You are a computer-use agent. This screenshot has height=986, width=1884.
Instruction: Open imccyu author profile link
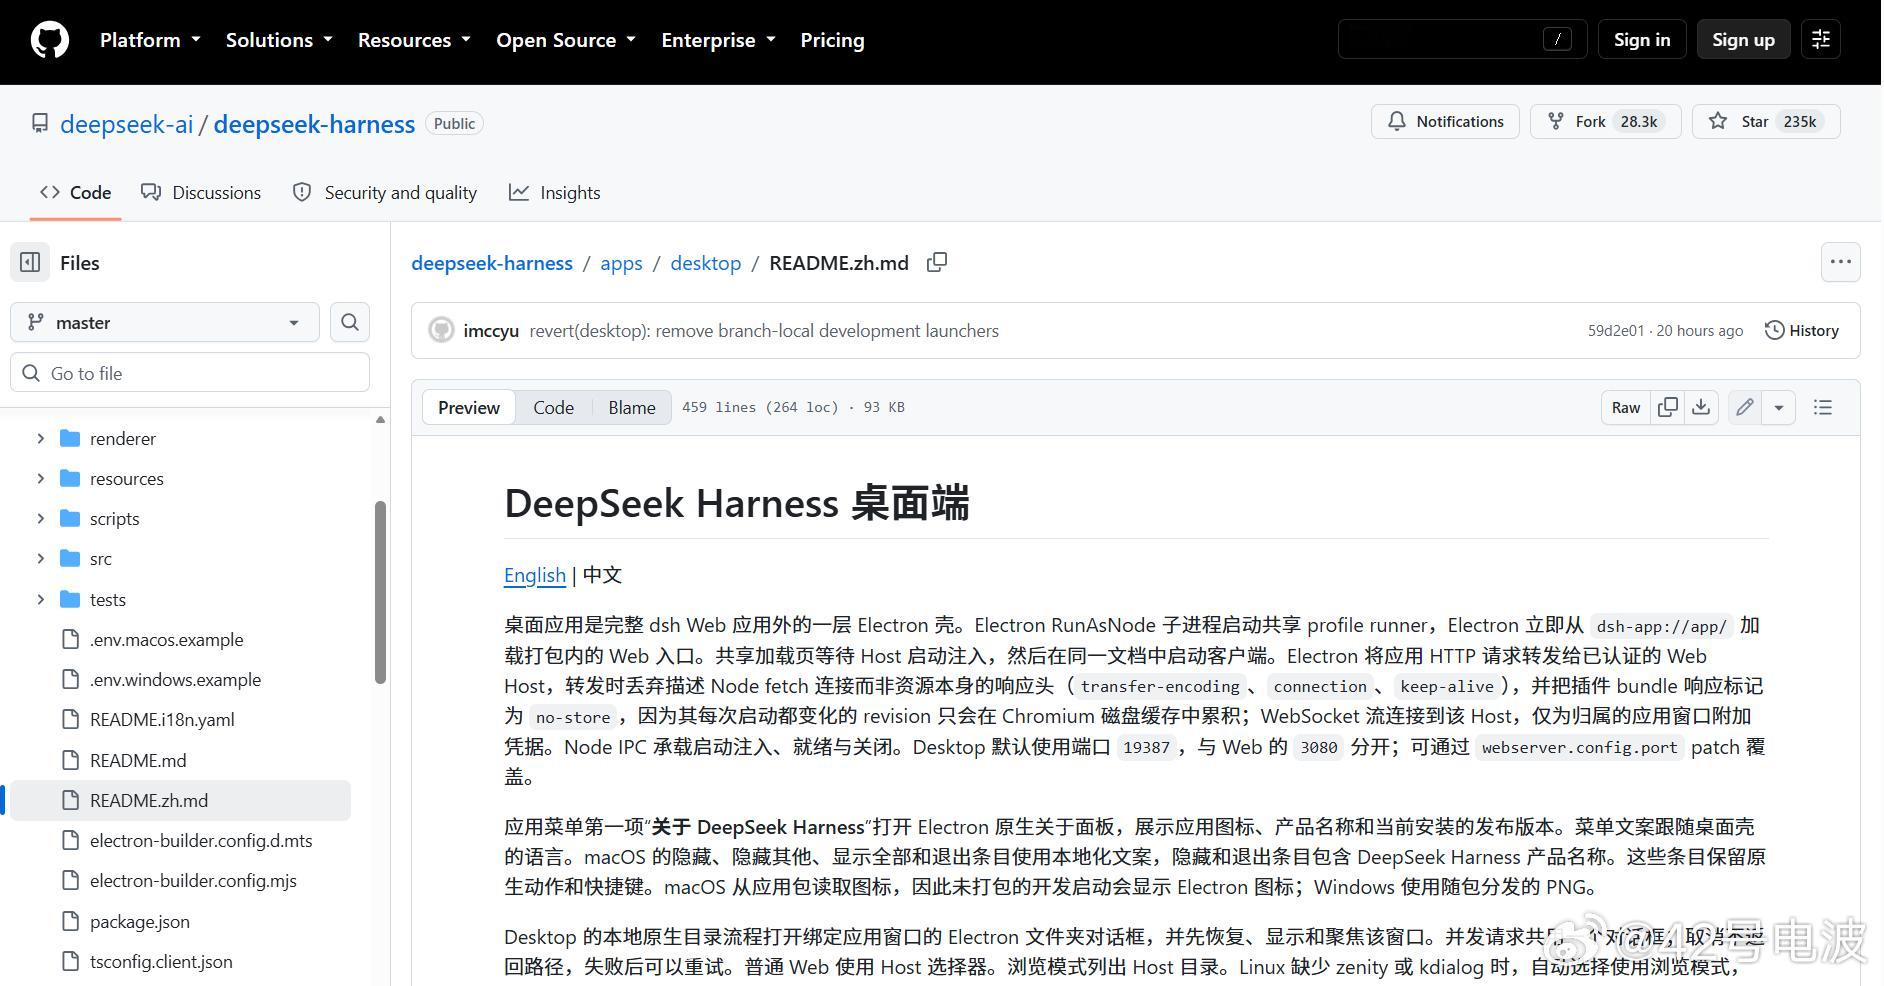pyautogui.click(x=491, y=331)
